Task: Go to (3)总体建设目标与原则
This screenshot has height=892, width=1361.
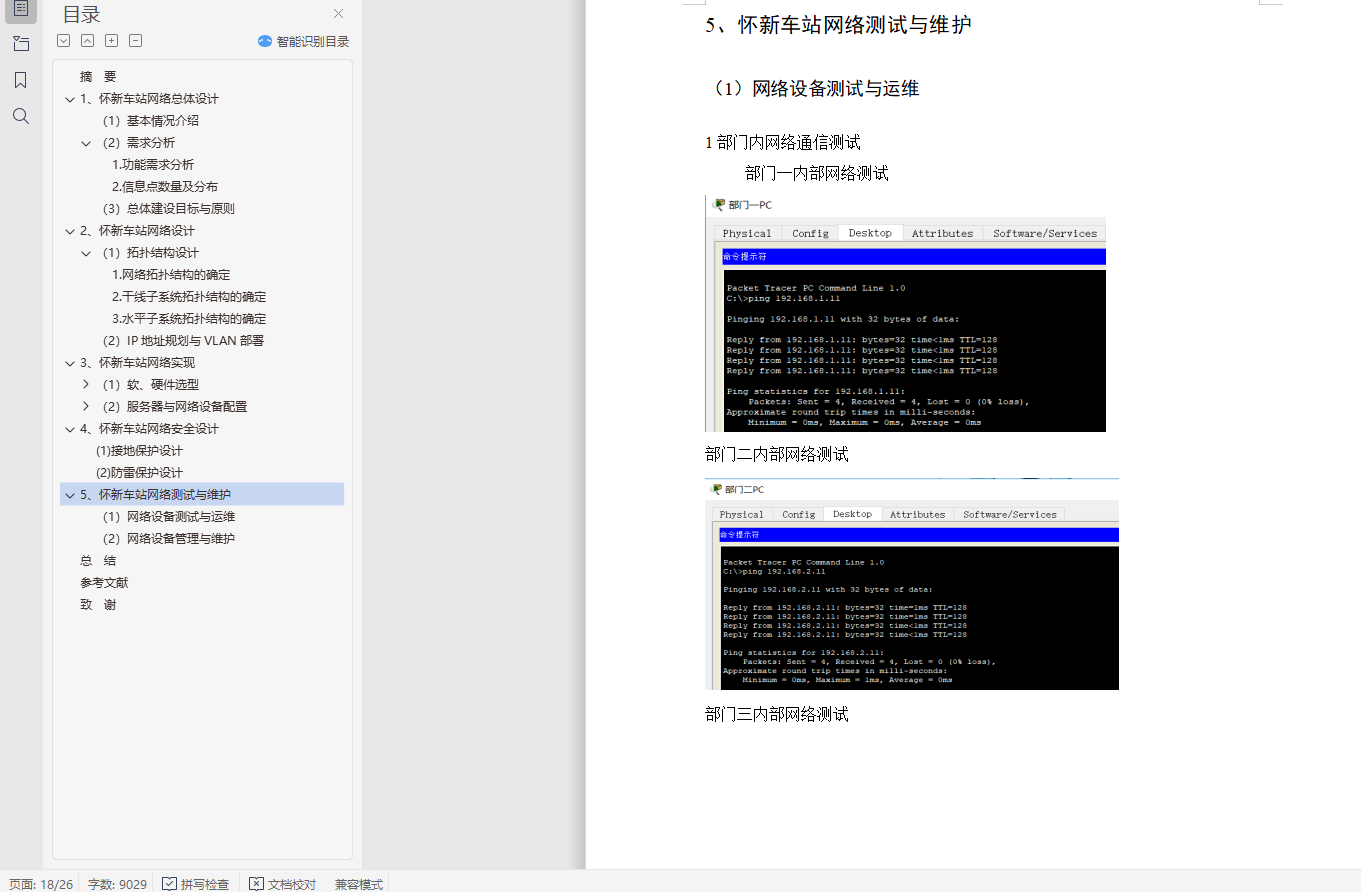Action: [168, 209]
